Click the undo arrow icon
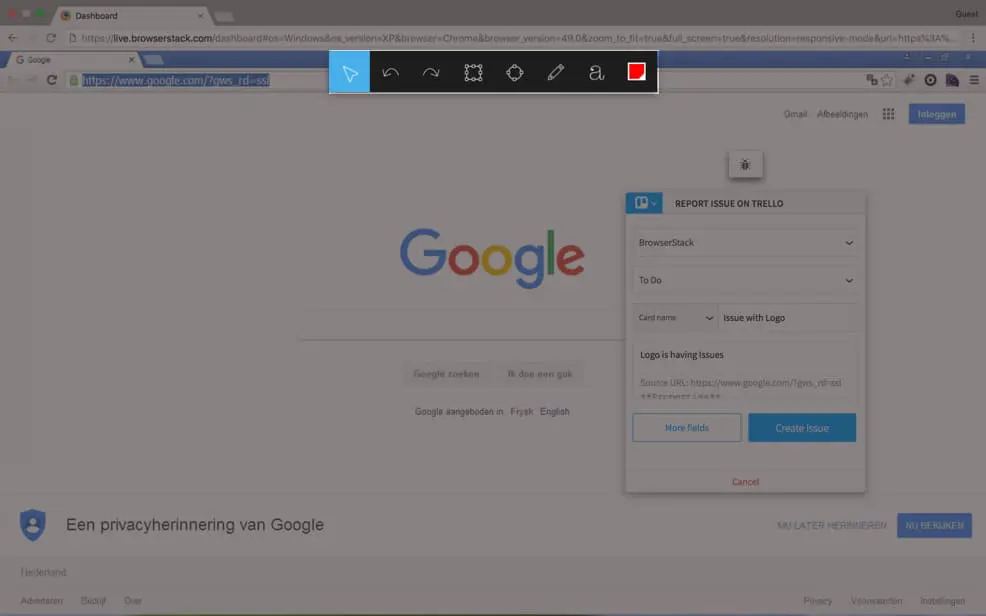Viewport: 986px width, 616px height. pyautogui.click(x=391, y=73)
